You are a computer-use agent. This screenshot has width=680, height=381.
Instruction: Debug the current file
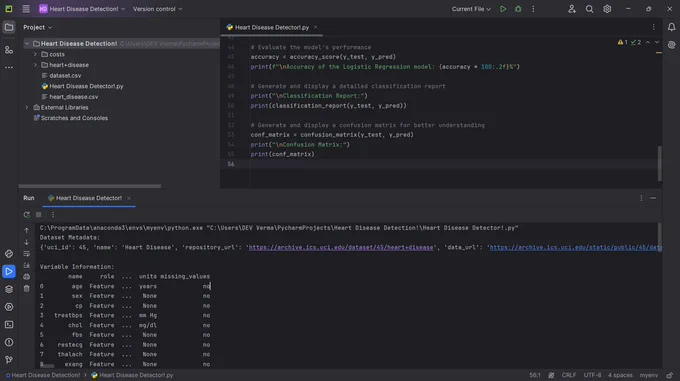[518, 9]
